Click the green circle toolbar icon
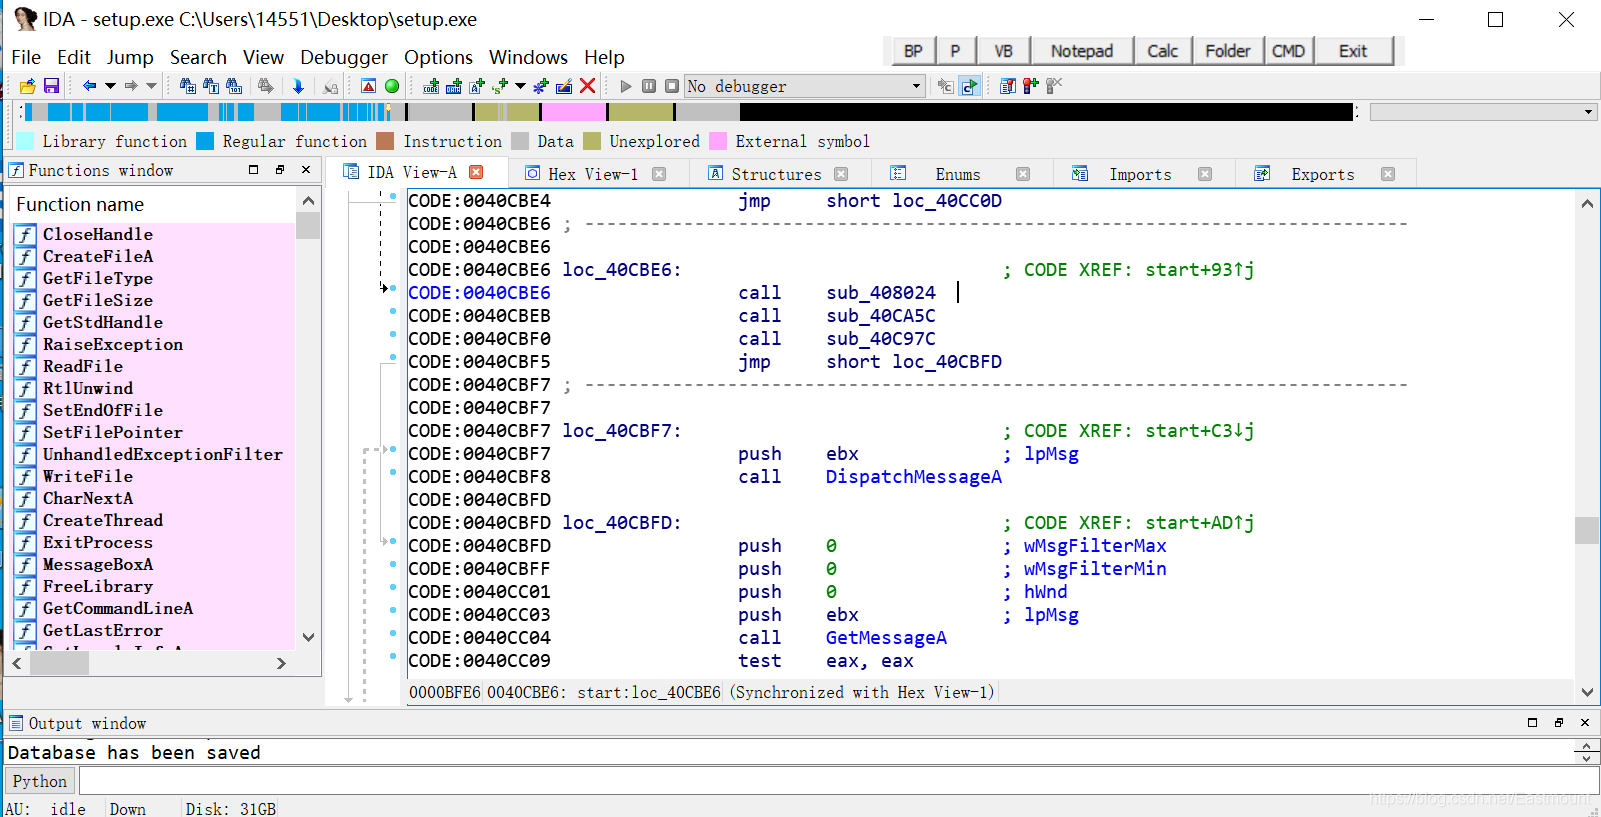 click(392, 86)
